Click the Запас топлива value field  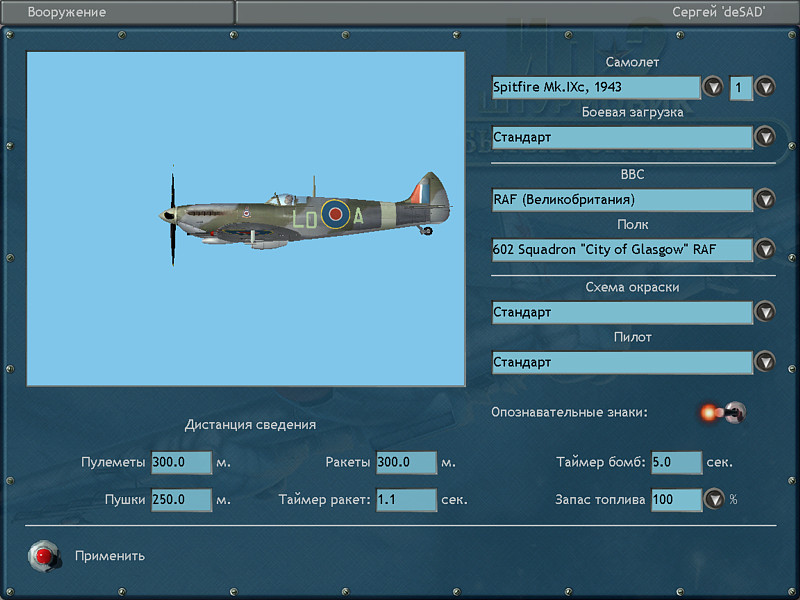(676, 499)
